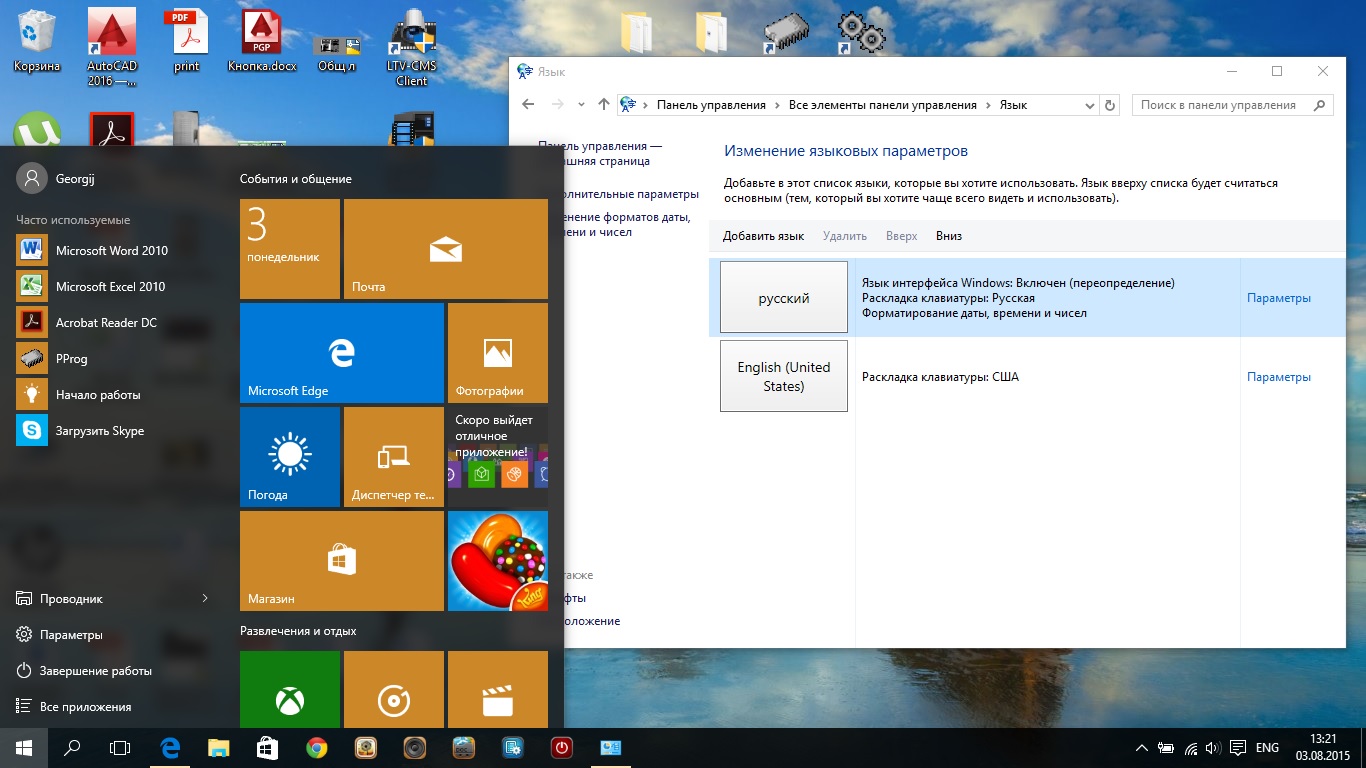The height and width of the screenshot is (768, 1366).
Task: Open the Xbox tile
Action: click(x=290, y=690)
